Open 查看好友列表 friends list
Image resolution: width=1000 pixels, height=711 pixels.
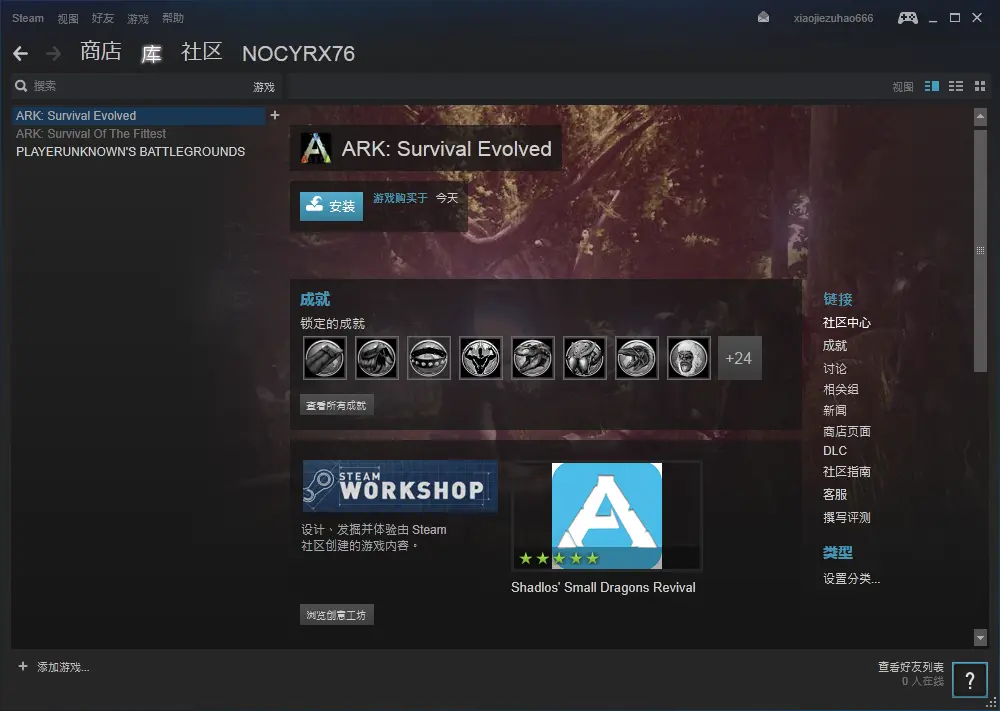point(911,667)
